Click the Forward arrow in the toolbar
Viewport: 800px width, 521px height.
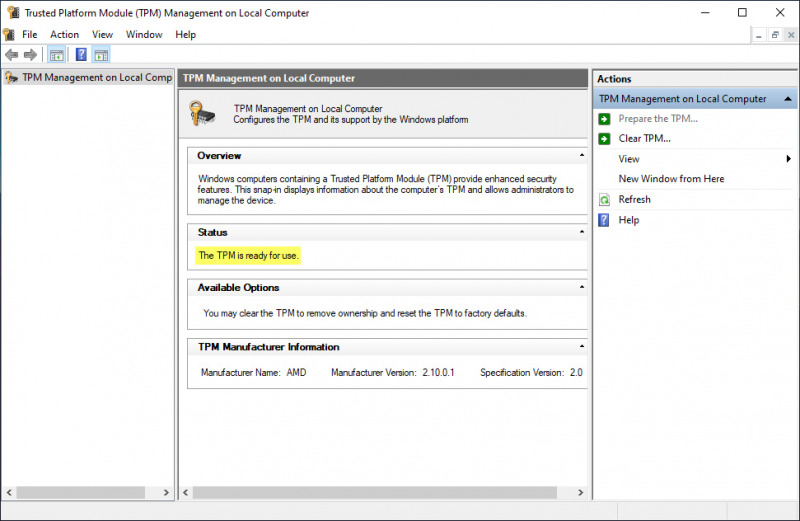point(31,55)
